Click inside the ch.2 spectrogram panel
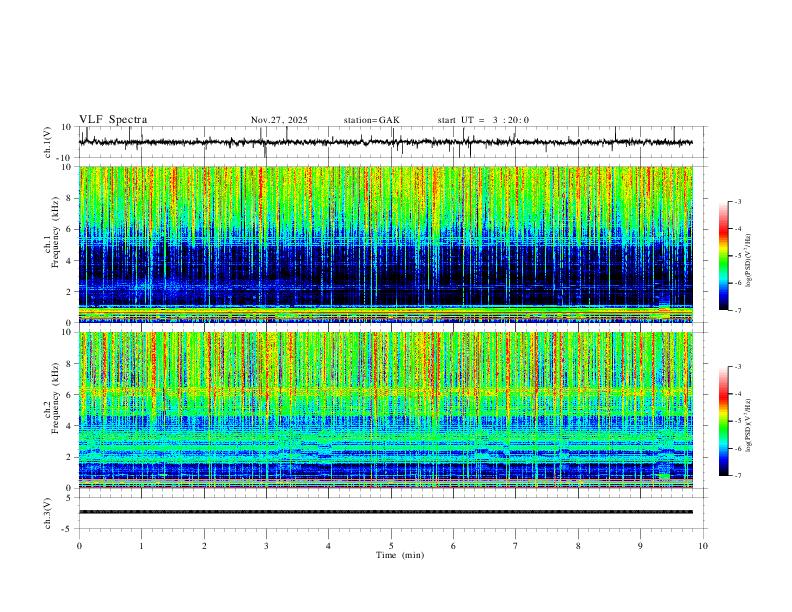 [385, 410]
